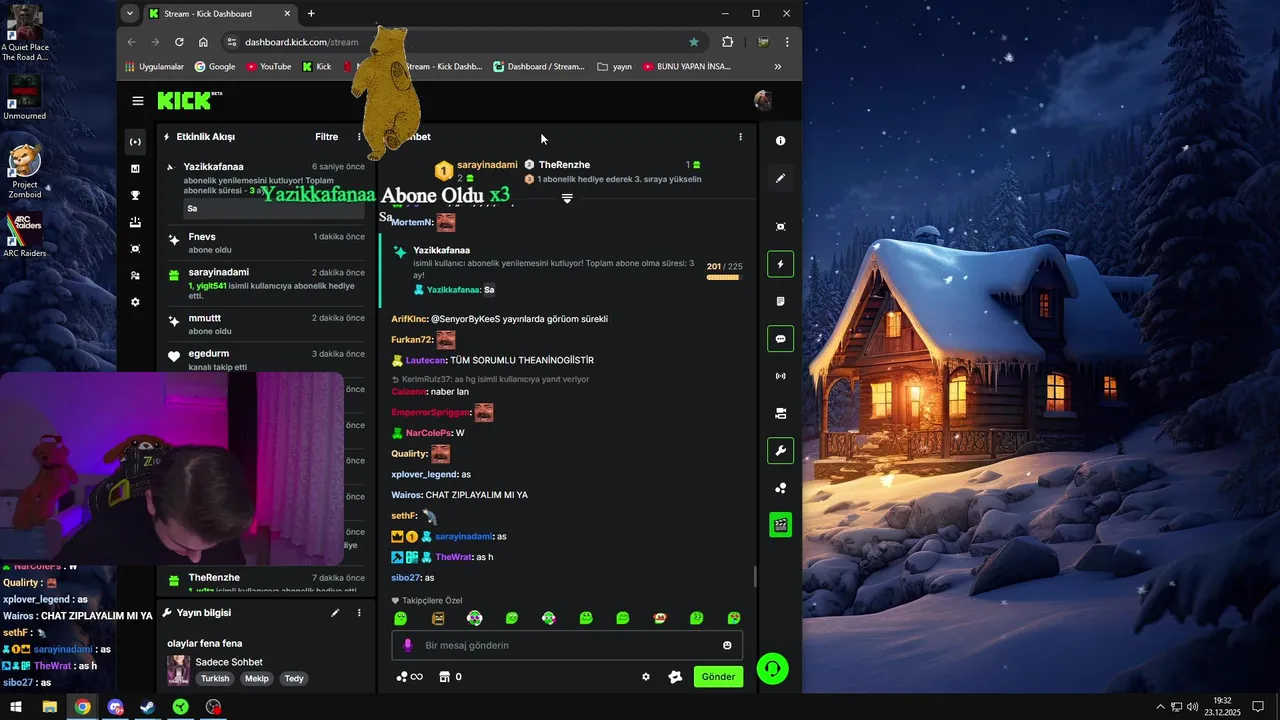1280x720 pixels.
Task: Open Etkinlik Akışı three-dot options menu
Action: pyautogui.click(x=359, y=137)
